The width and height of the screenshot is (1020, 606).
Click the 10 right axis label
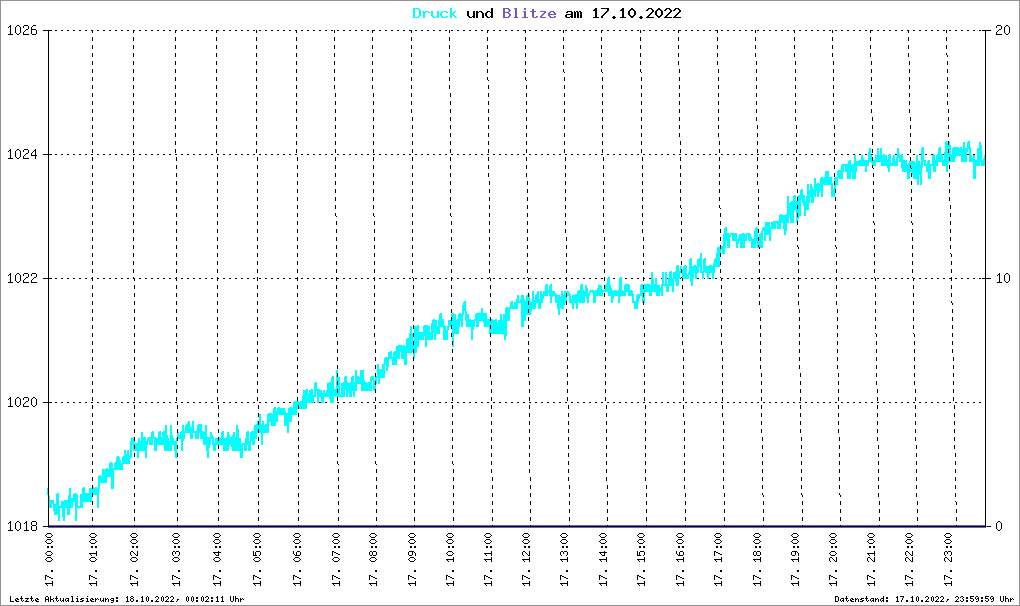[1003, 278]
